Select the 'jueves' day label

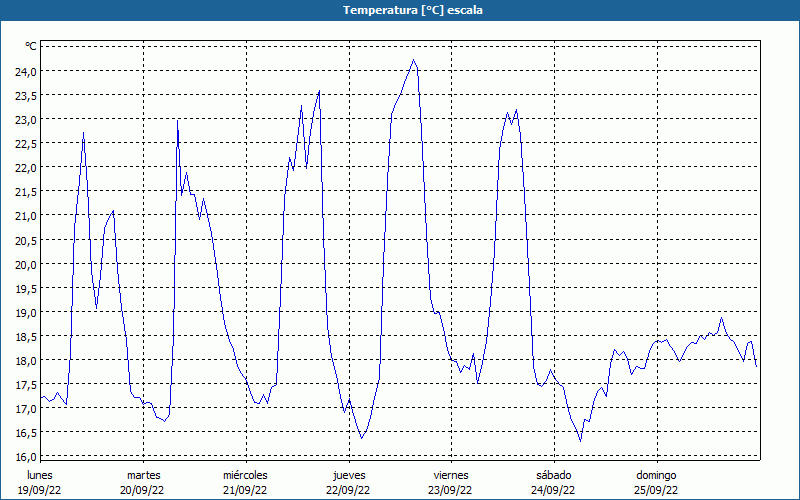[x=349, y=475]
